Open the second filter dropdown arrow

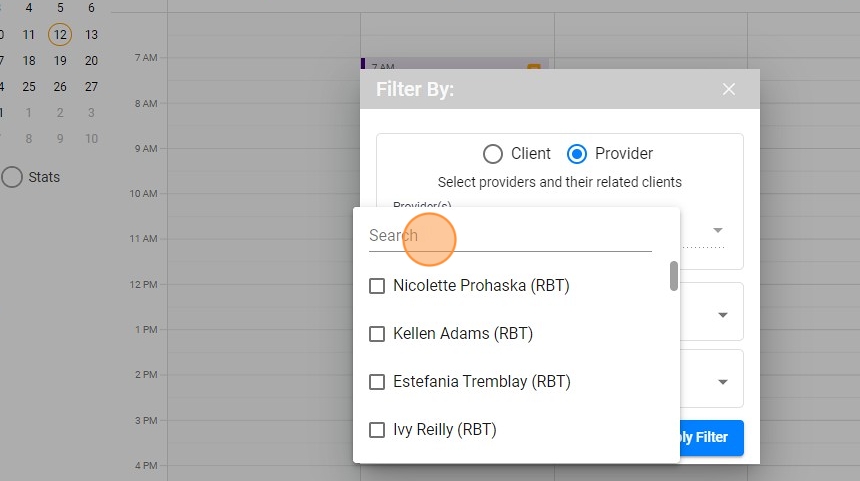tap(722, 315)
